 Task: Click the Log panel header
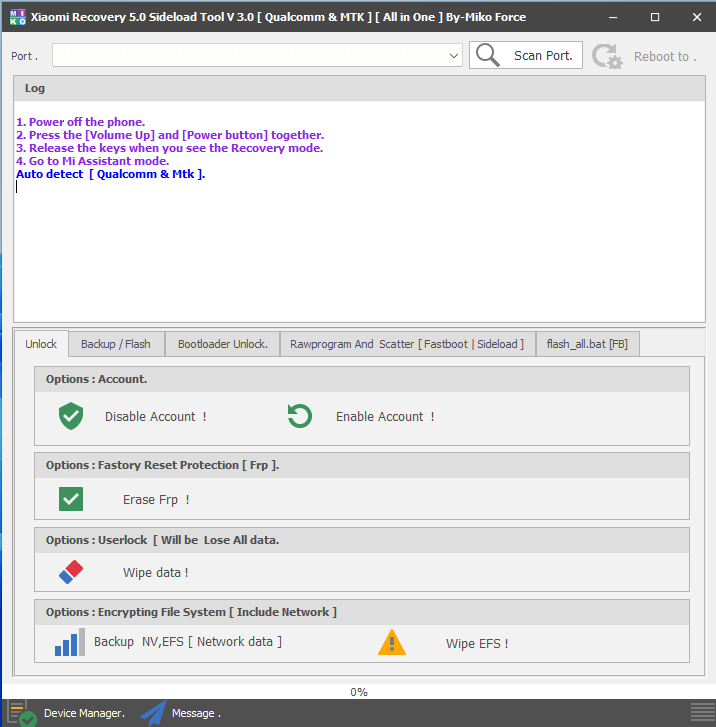pos(359,89)
